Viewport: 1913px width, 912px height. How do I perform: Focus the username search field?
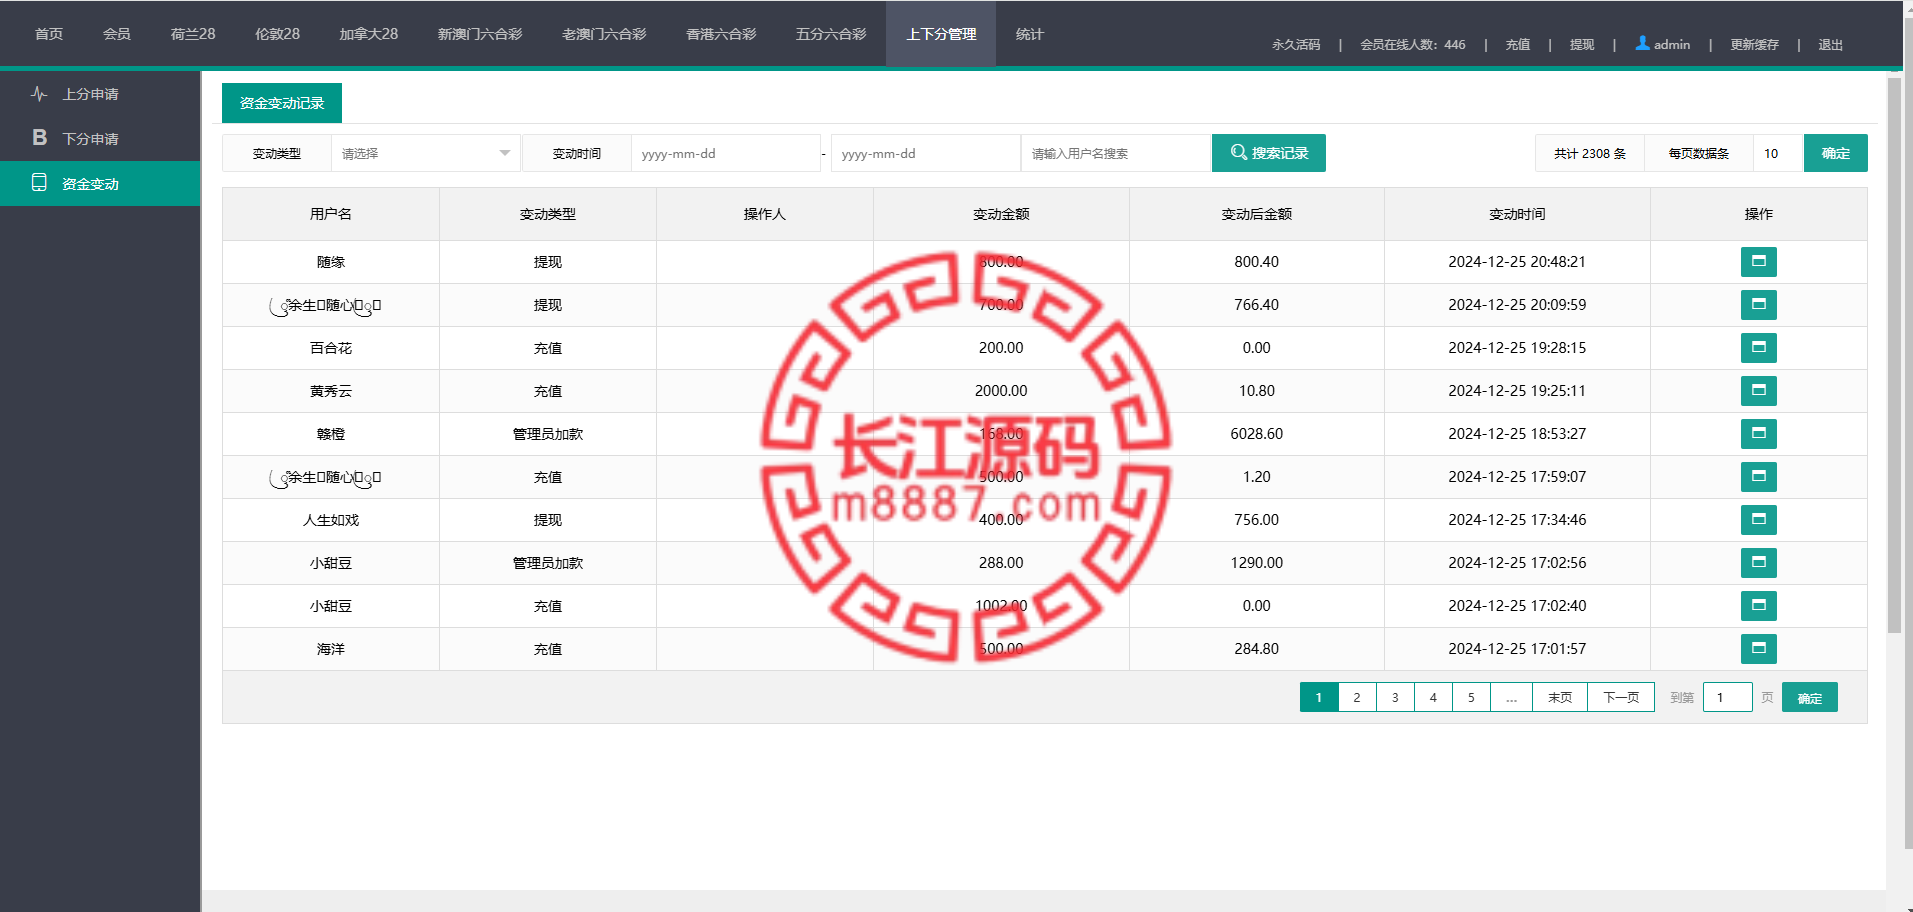pyautogui.click(x=1116, y=153)
